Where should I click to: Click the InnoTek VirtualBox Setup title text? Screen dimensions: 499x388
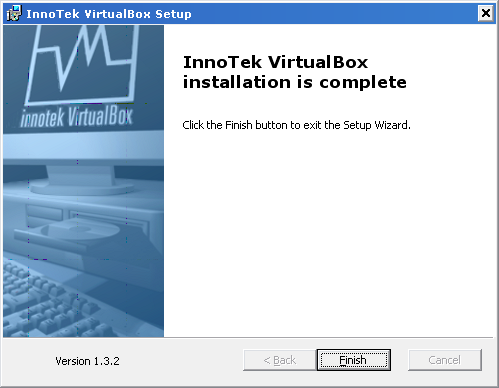pyautogui.click(x=109, y=14)
